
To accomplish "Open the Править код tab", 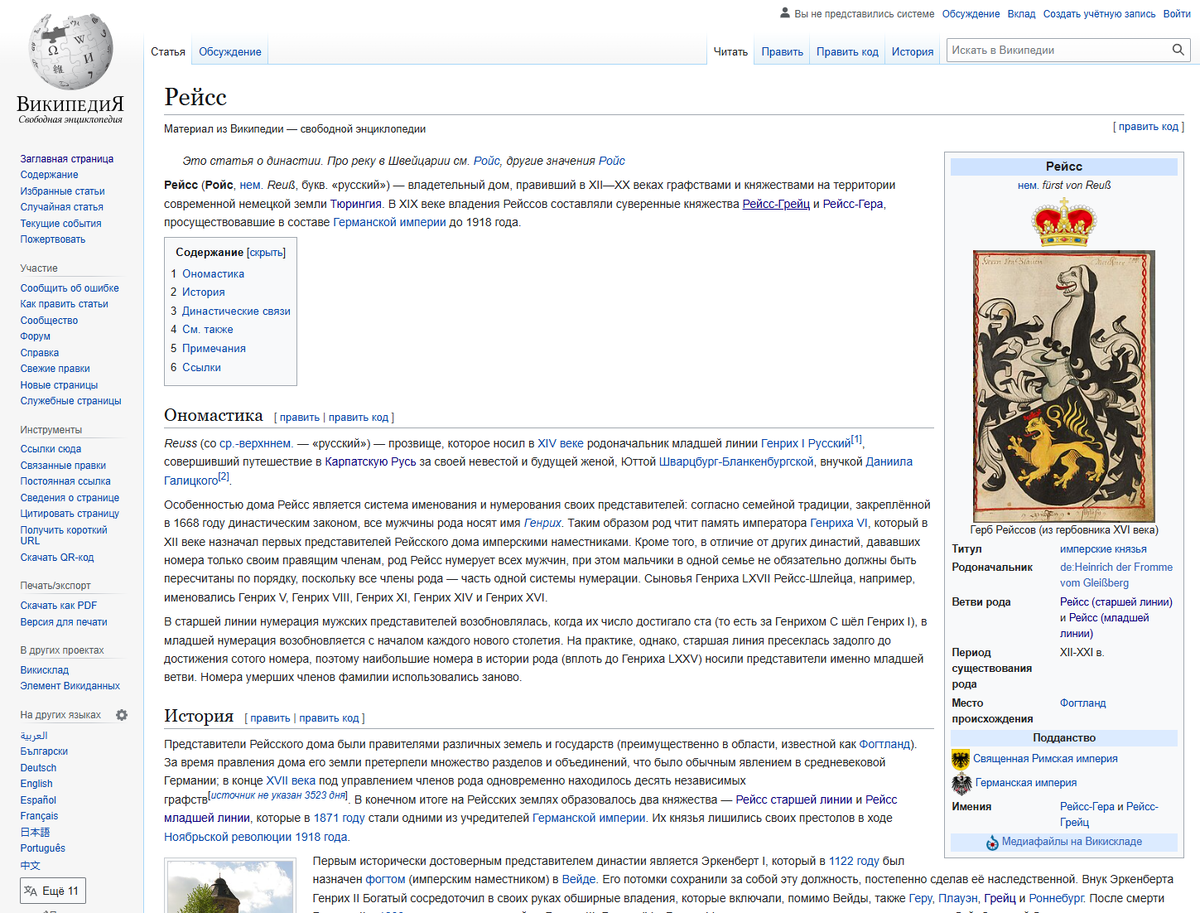I will 847,52.
